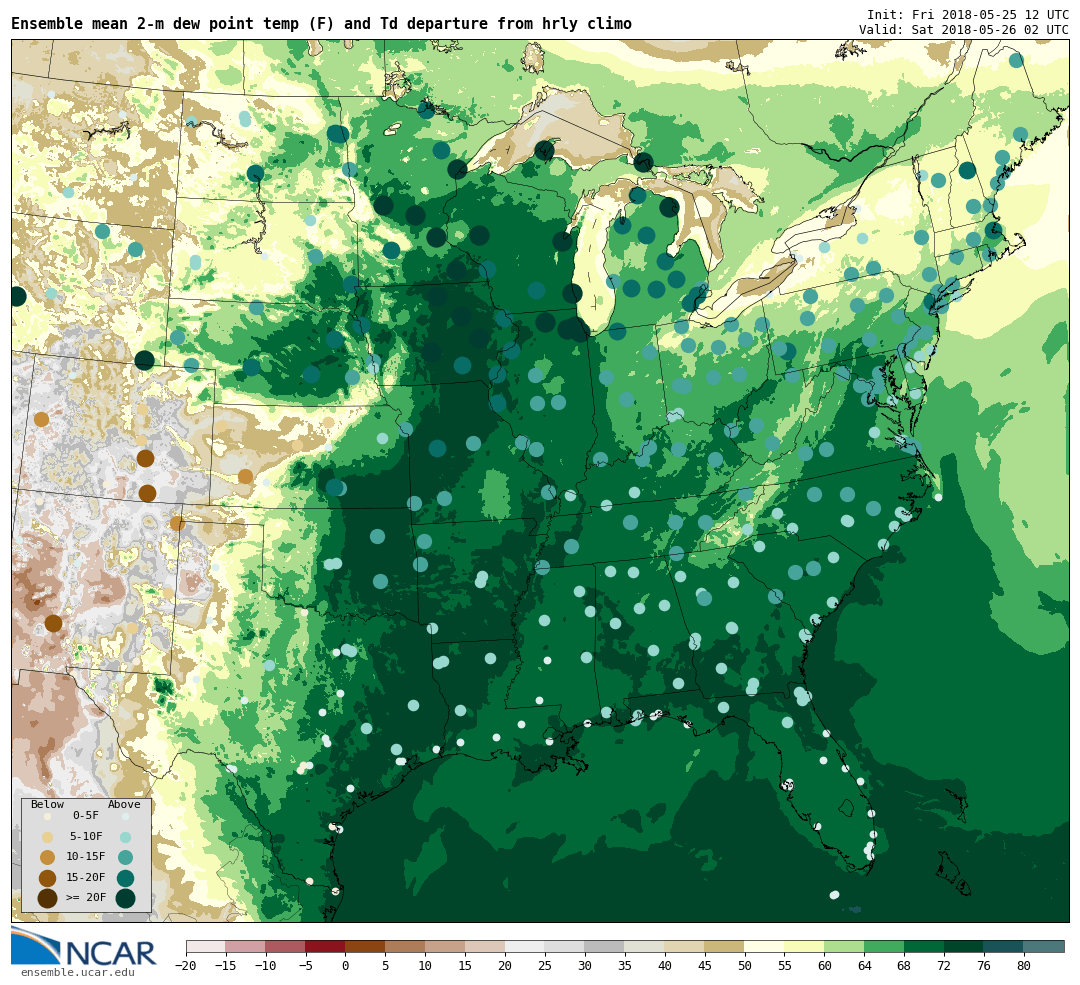Screen dimensions: 1080x985
Task: Click the NCAR logo
Action: (x=84, y=946)
